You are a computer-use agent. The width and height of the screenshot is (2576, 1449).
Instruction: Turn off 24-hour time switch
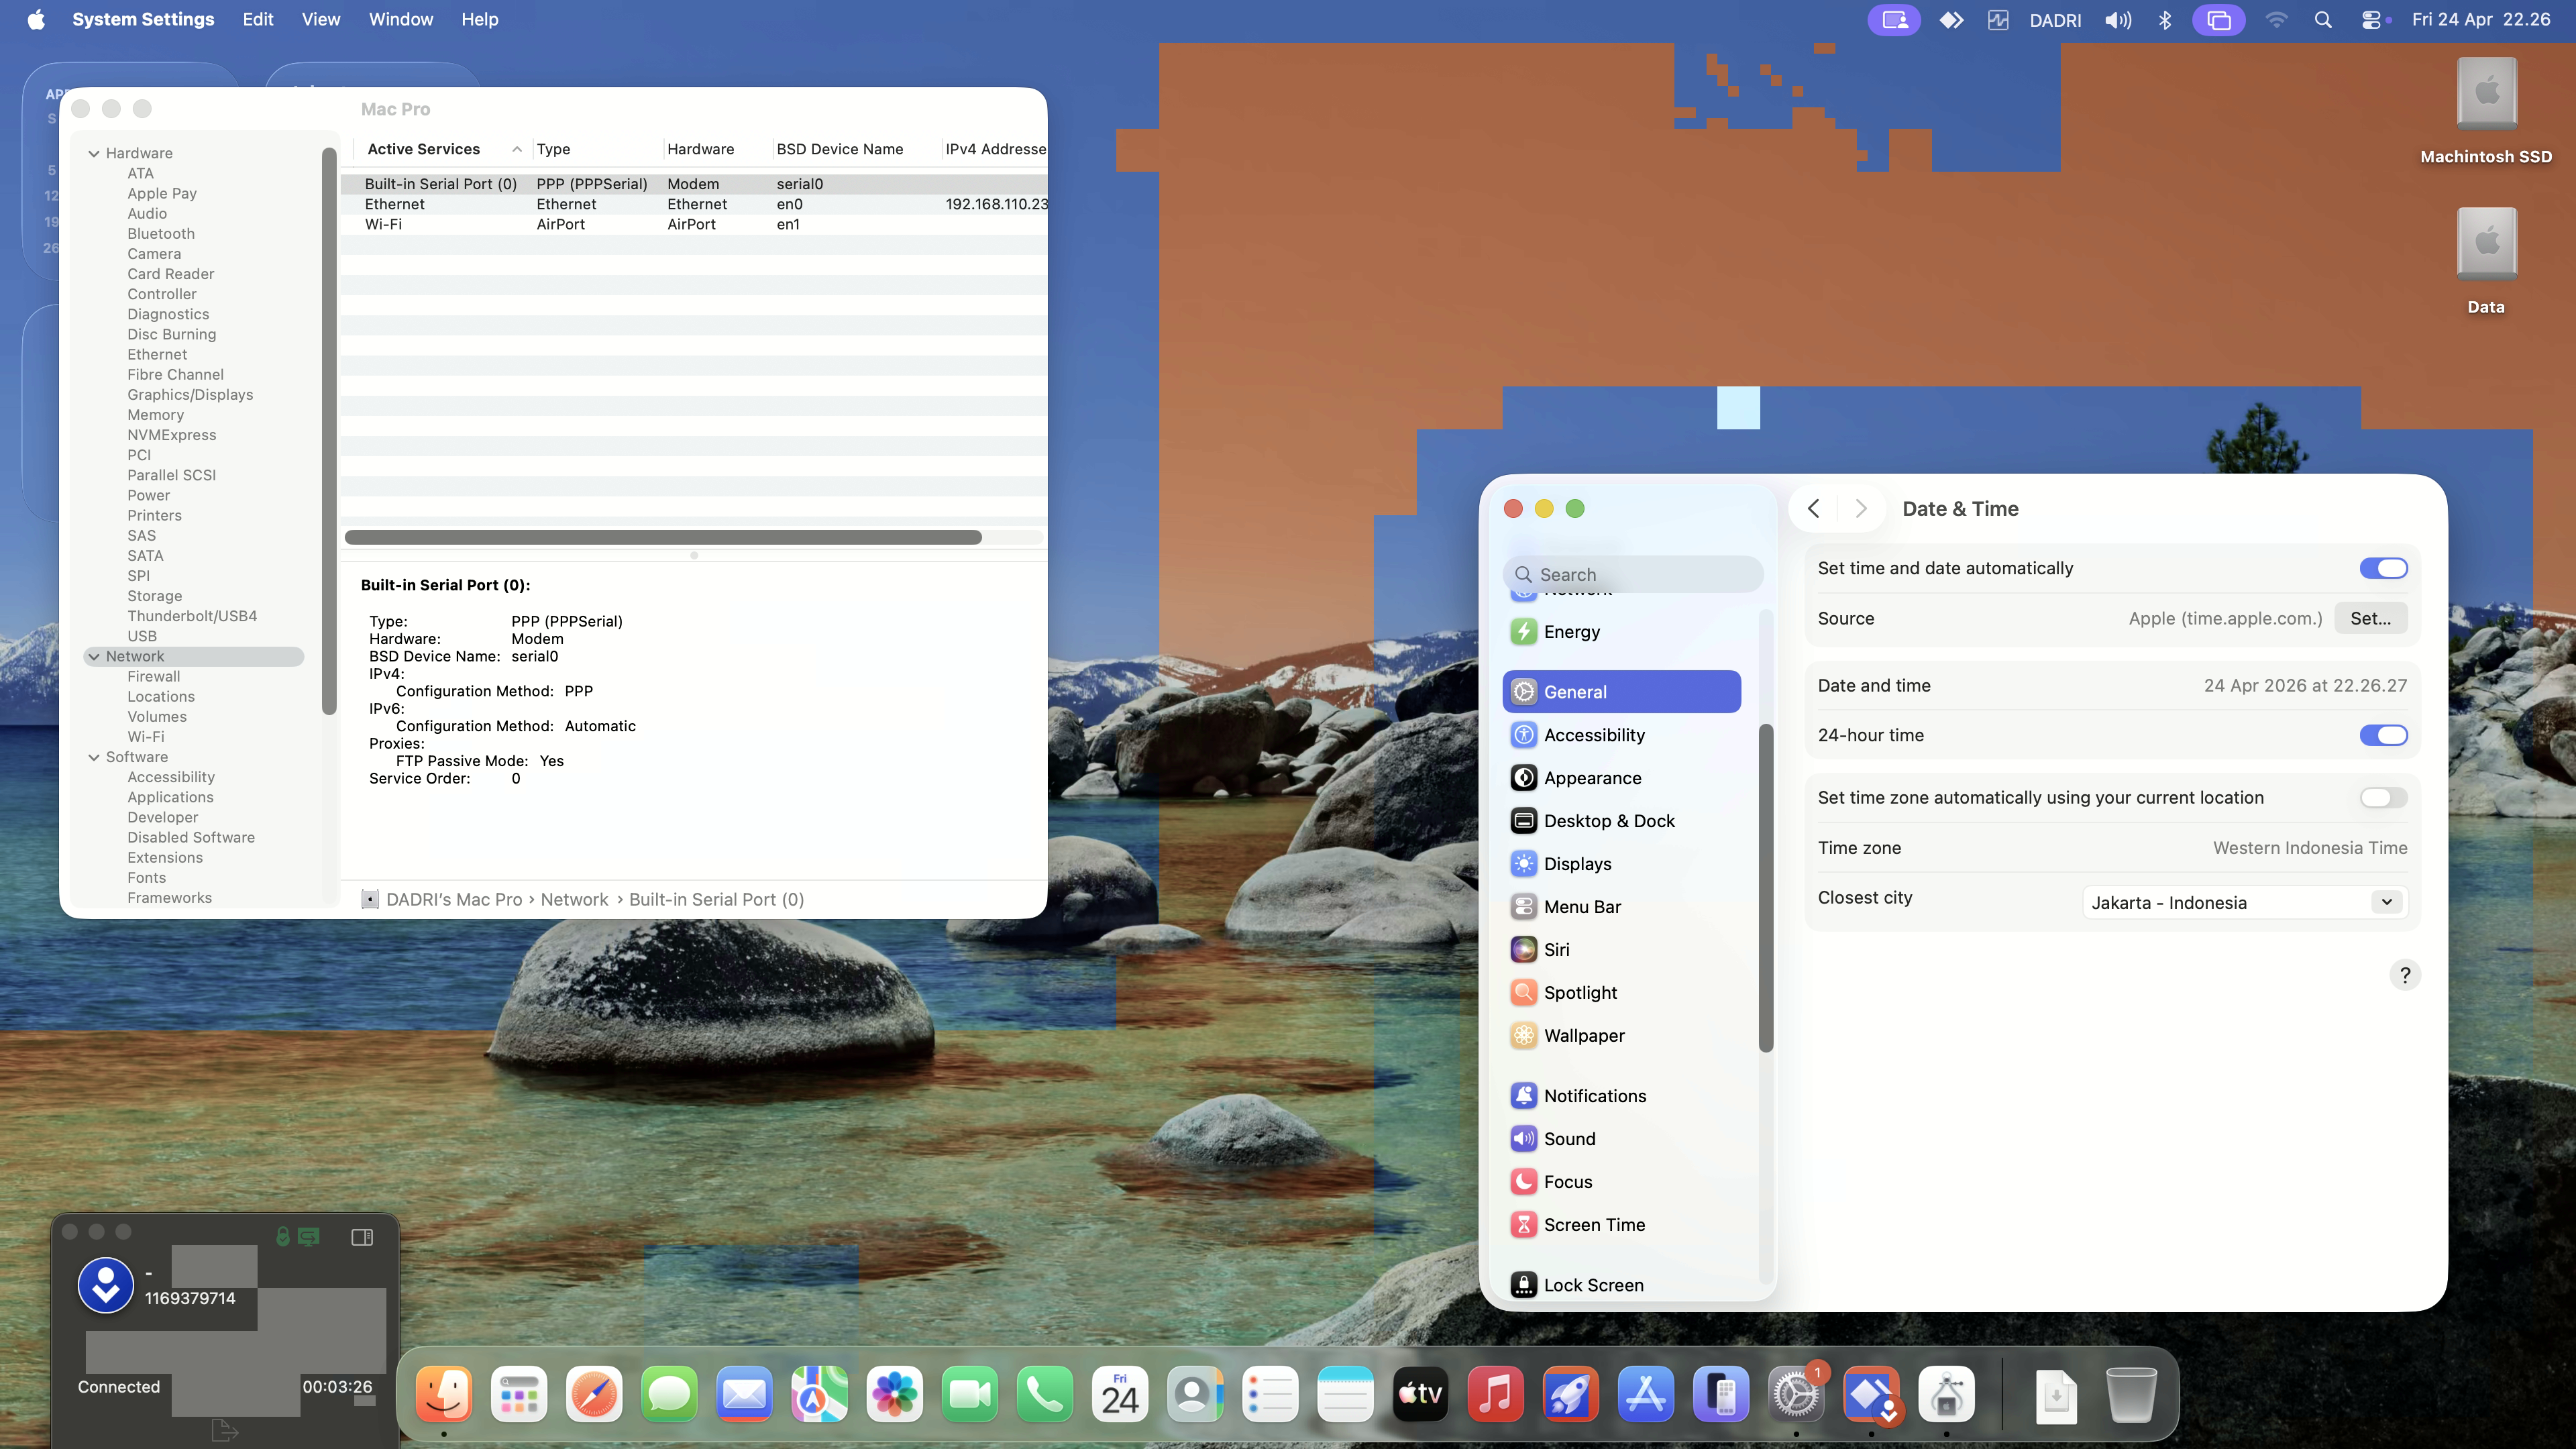point(2384,735)
